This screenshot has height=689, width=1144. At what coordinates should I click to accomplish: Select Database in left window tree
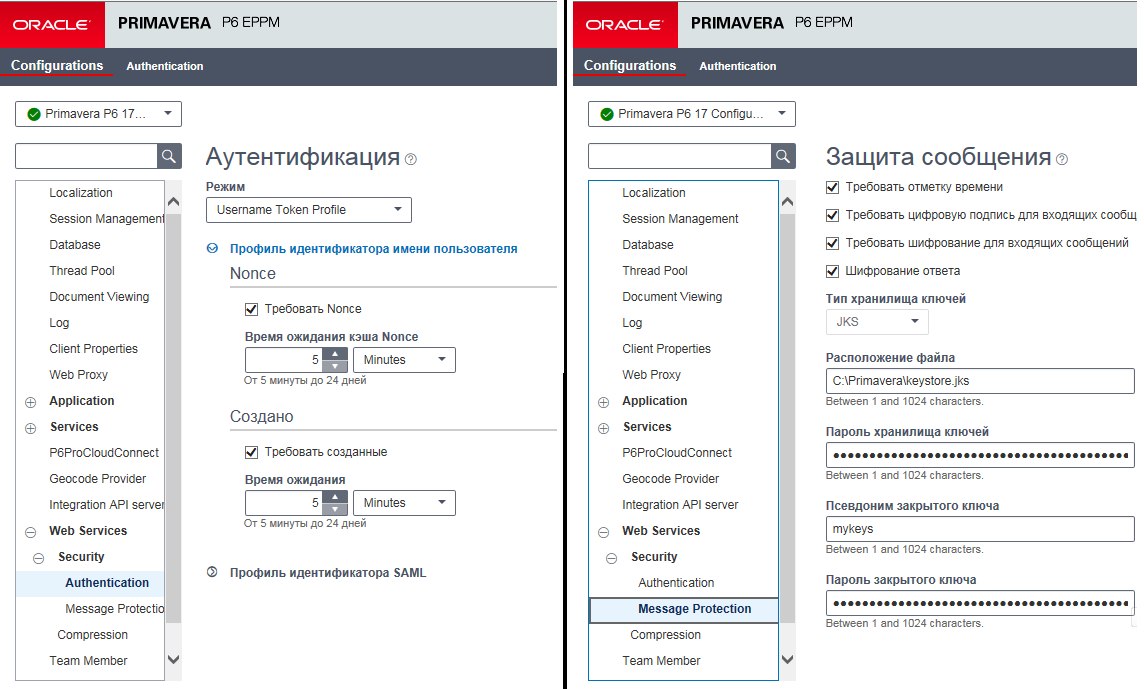pos(75,245)
